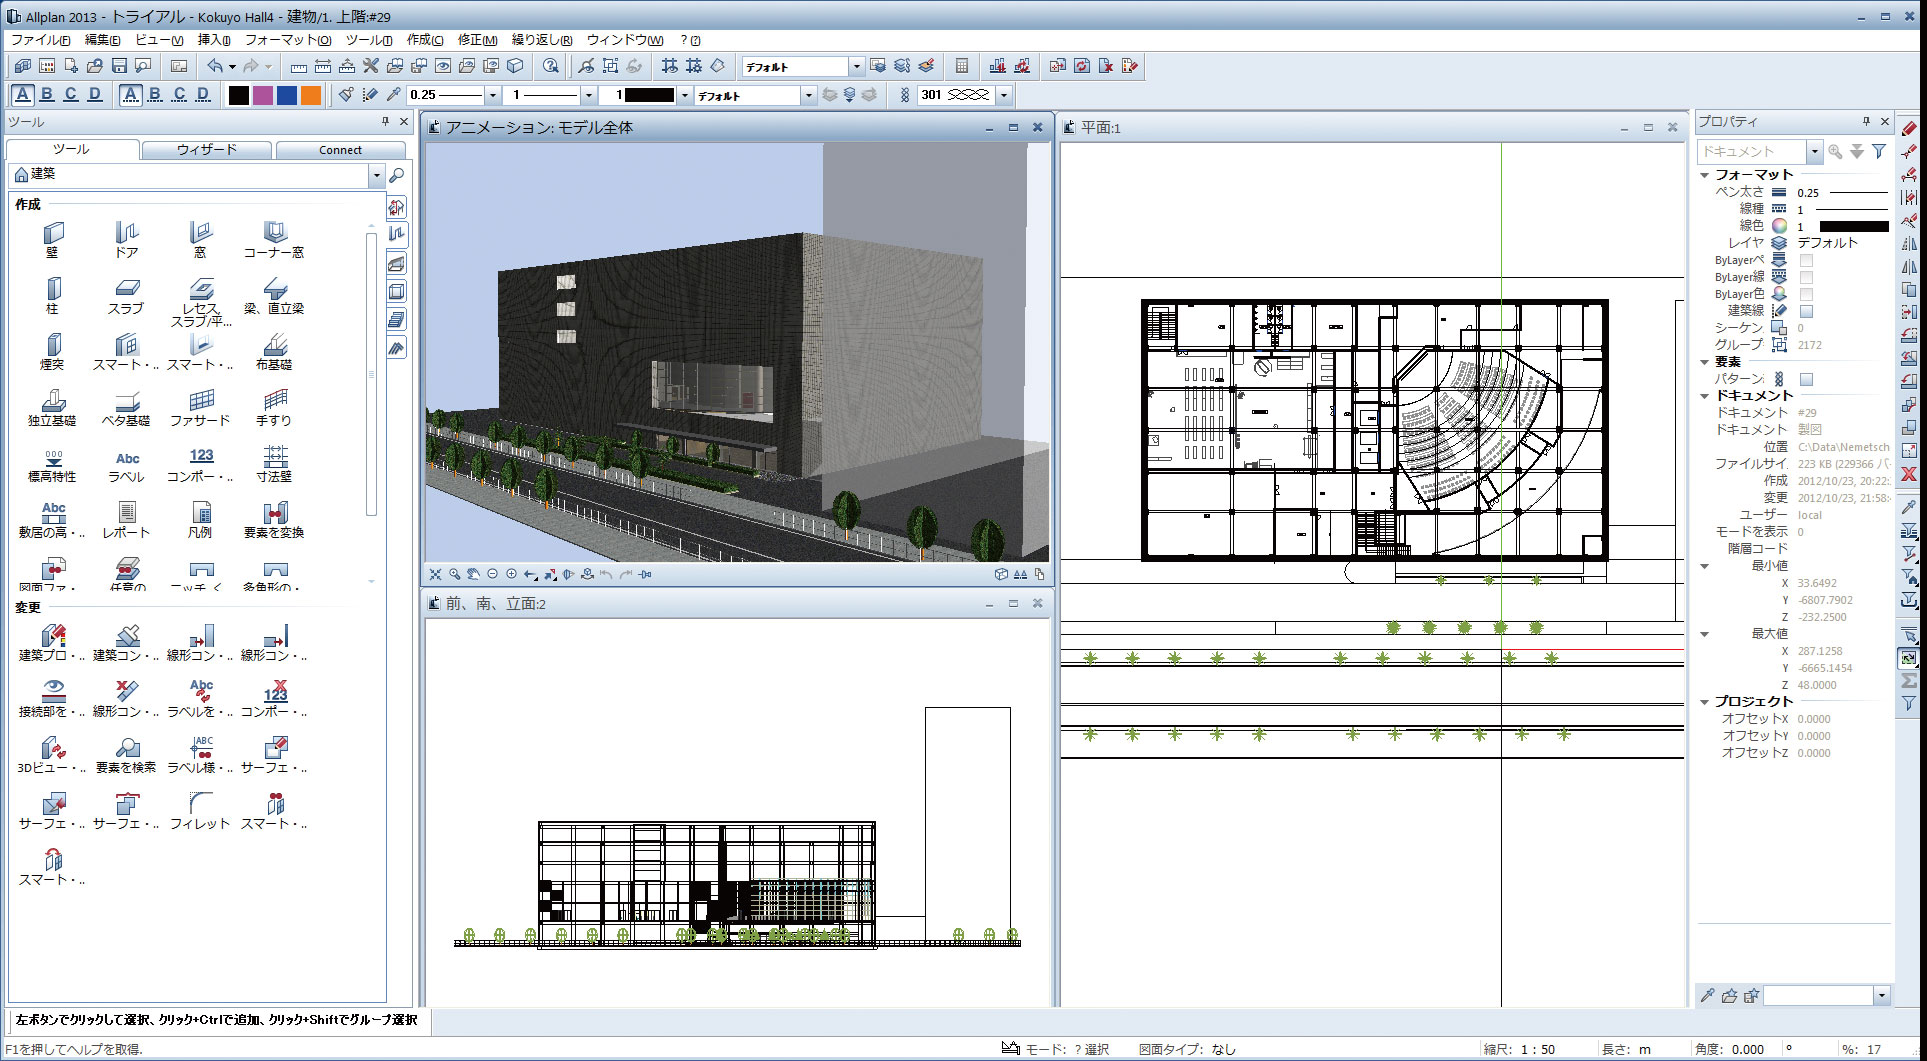Open the 建築 module dropdown
The image size is (1927, 1061).
click(x=376, y=175)
